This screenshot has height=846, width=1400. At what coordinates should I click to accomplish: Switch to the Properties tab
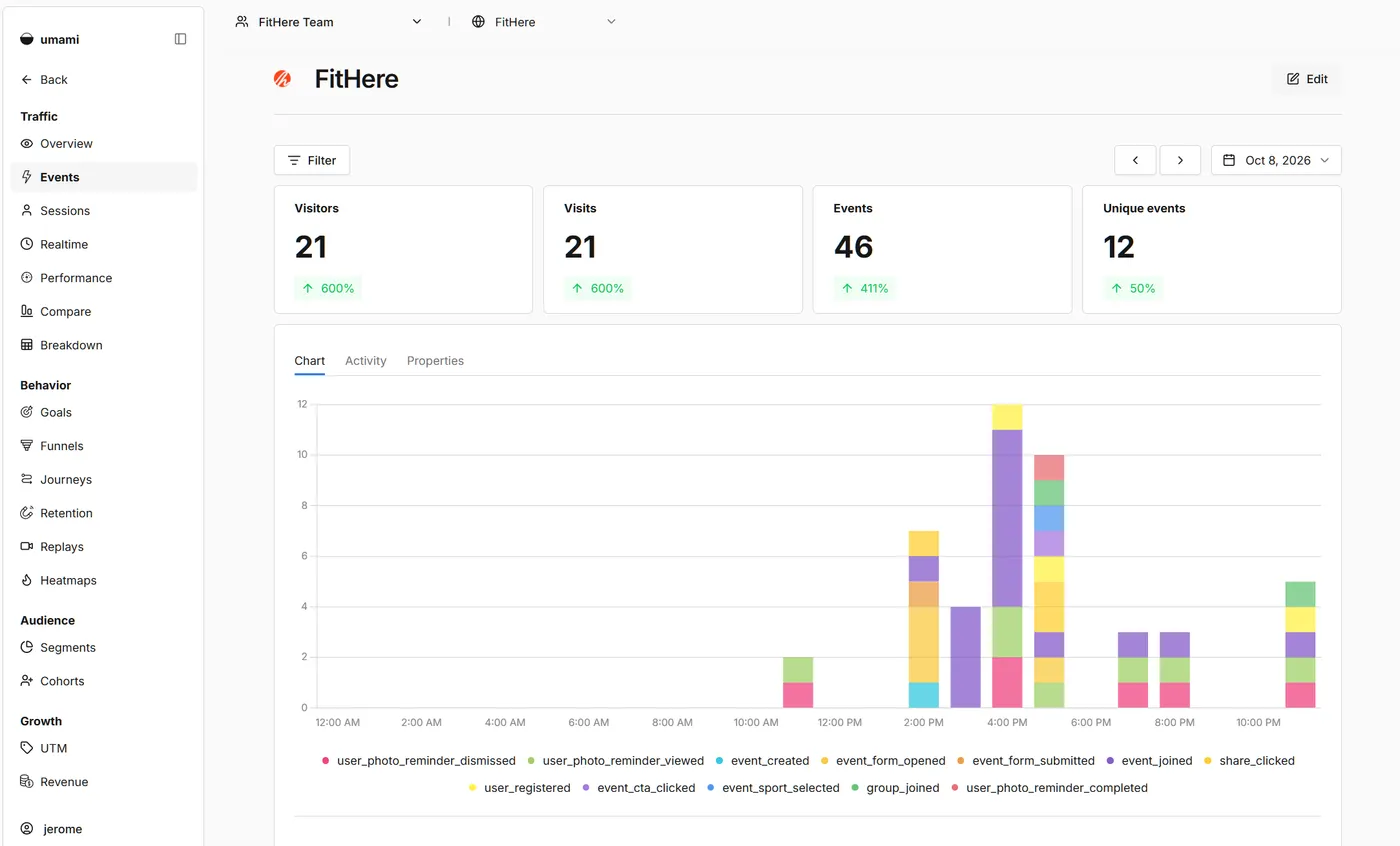435,361
